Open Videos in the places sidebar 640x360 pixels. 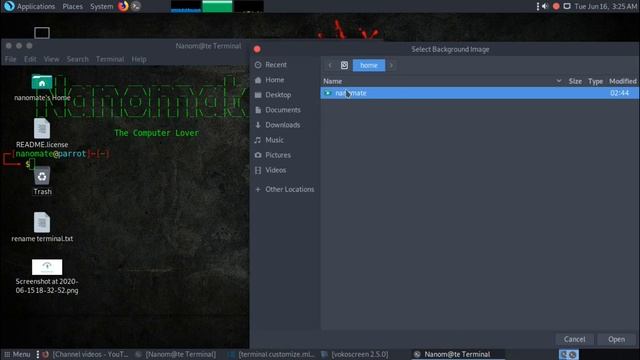point(271,170)
